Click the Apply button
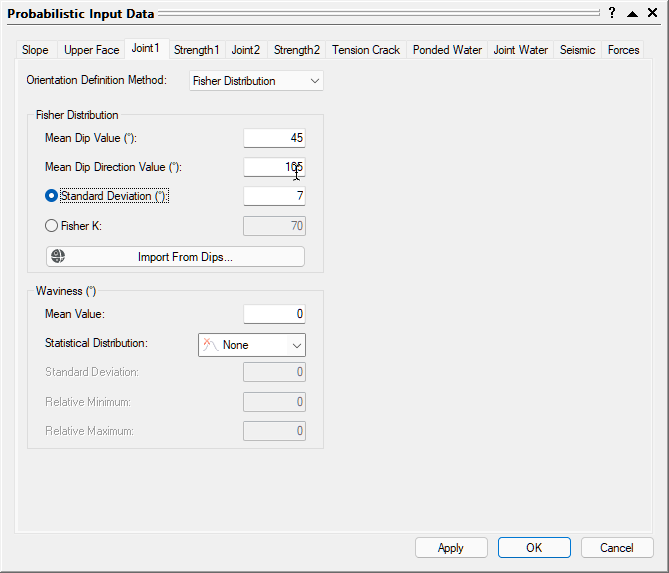Image resolution: width=669 pixels, height=573 pixels. coord(451,547)
